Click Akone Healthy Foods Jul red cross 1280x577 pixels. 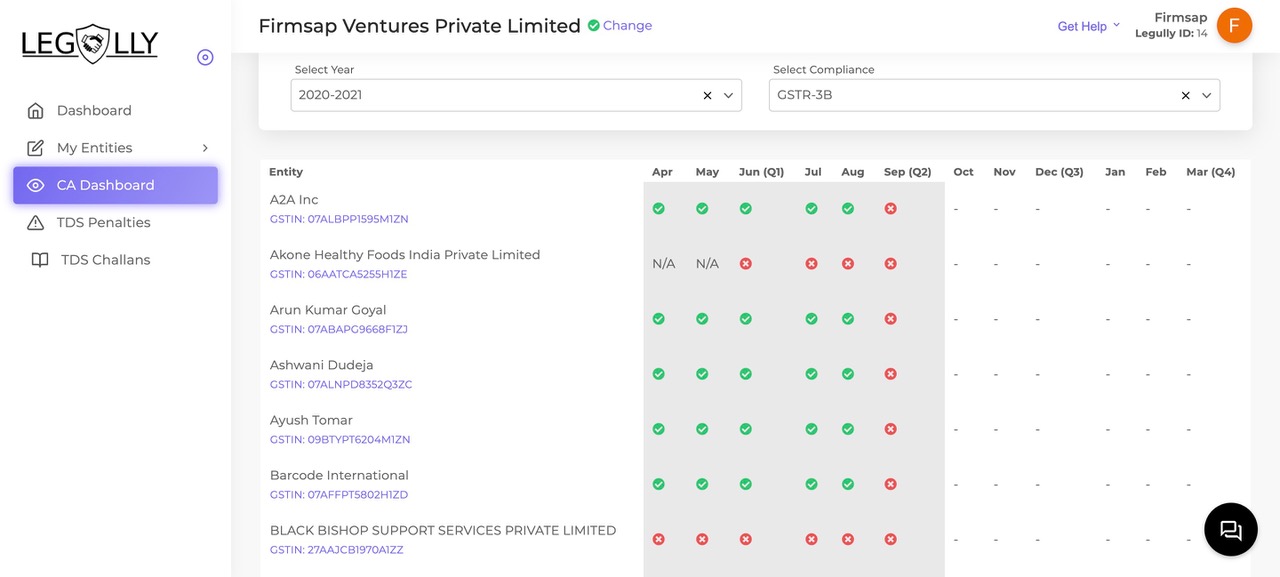click(812, 264)
